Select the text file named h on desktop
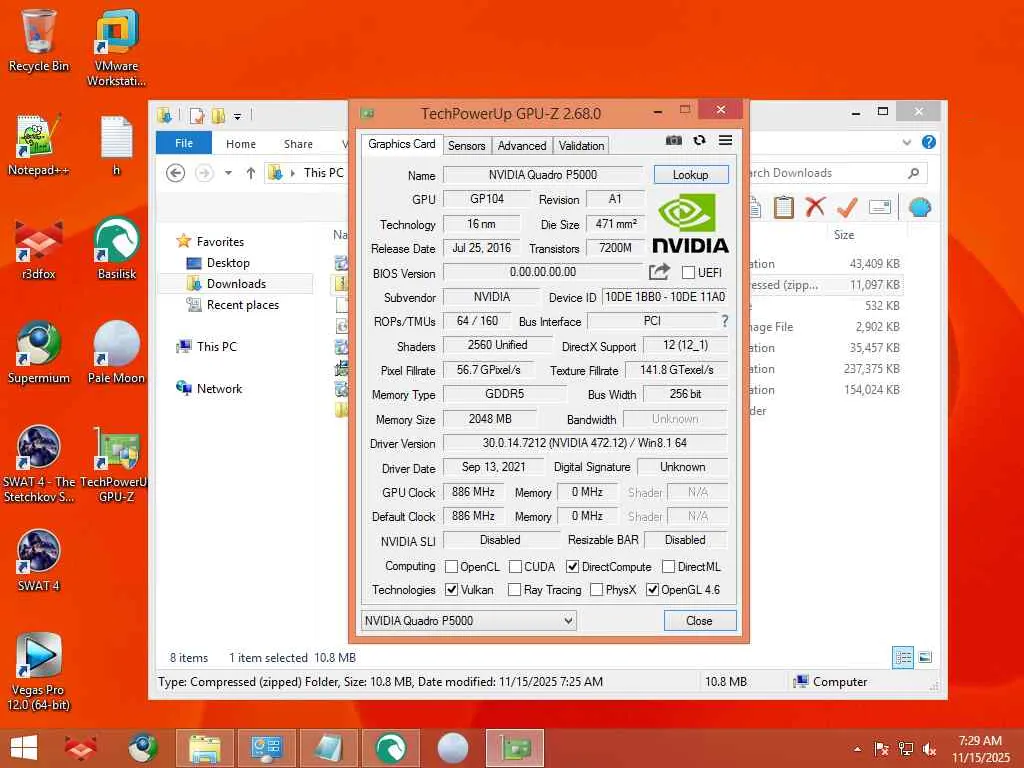Image resolution: width=1024 pixels, height=768 pixels. (x=116, y=145)
